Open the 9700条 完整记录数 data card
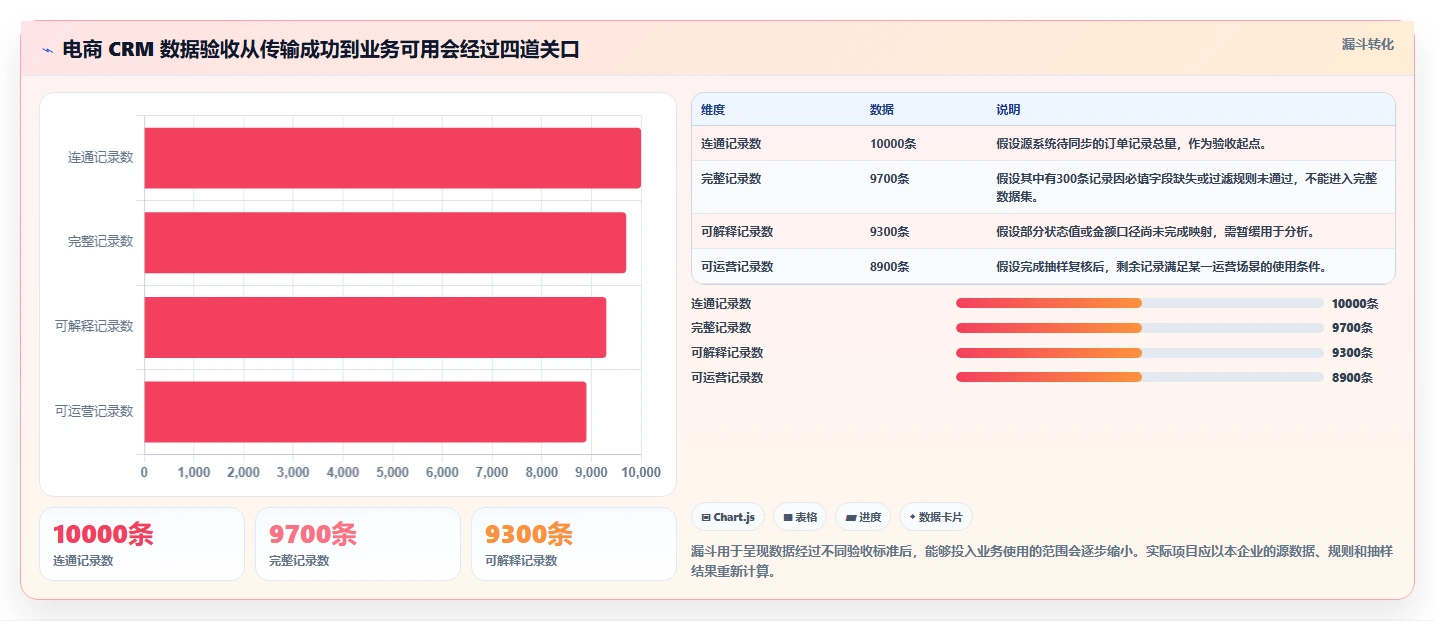Screen dimensions: 1435x621 tap(358, 544)
